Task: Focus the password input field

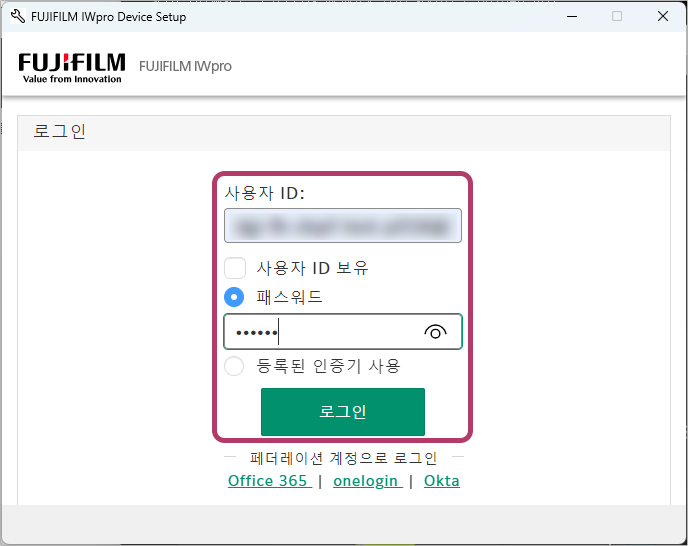Action: tap(320, 332)
